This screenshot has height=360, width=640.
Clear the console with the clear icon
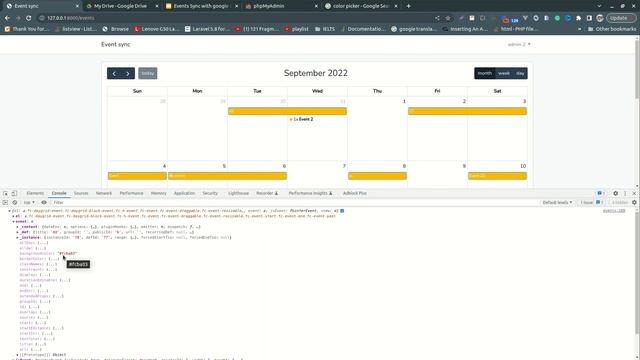(15, 202)
